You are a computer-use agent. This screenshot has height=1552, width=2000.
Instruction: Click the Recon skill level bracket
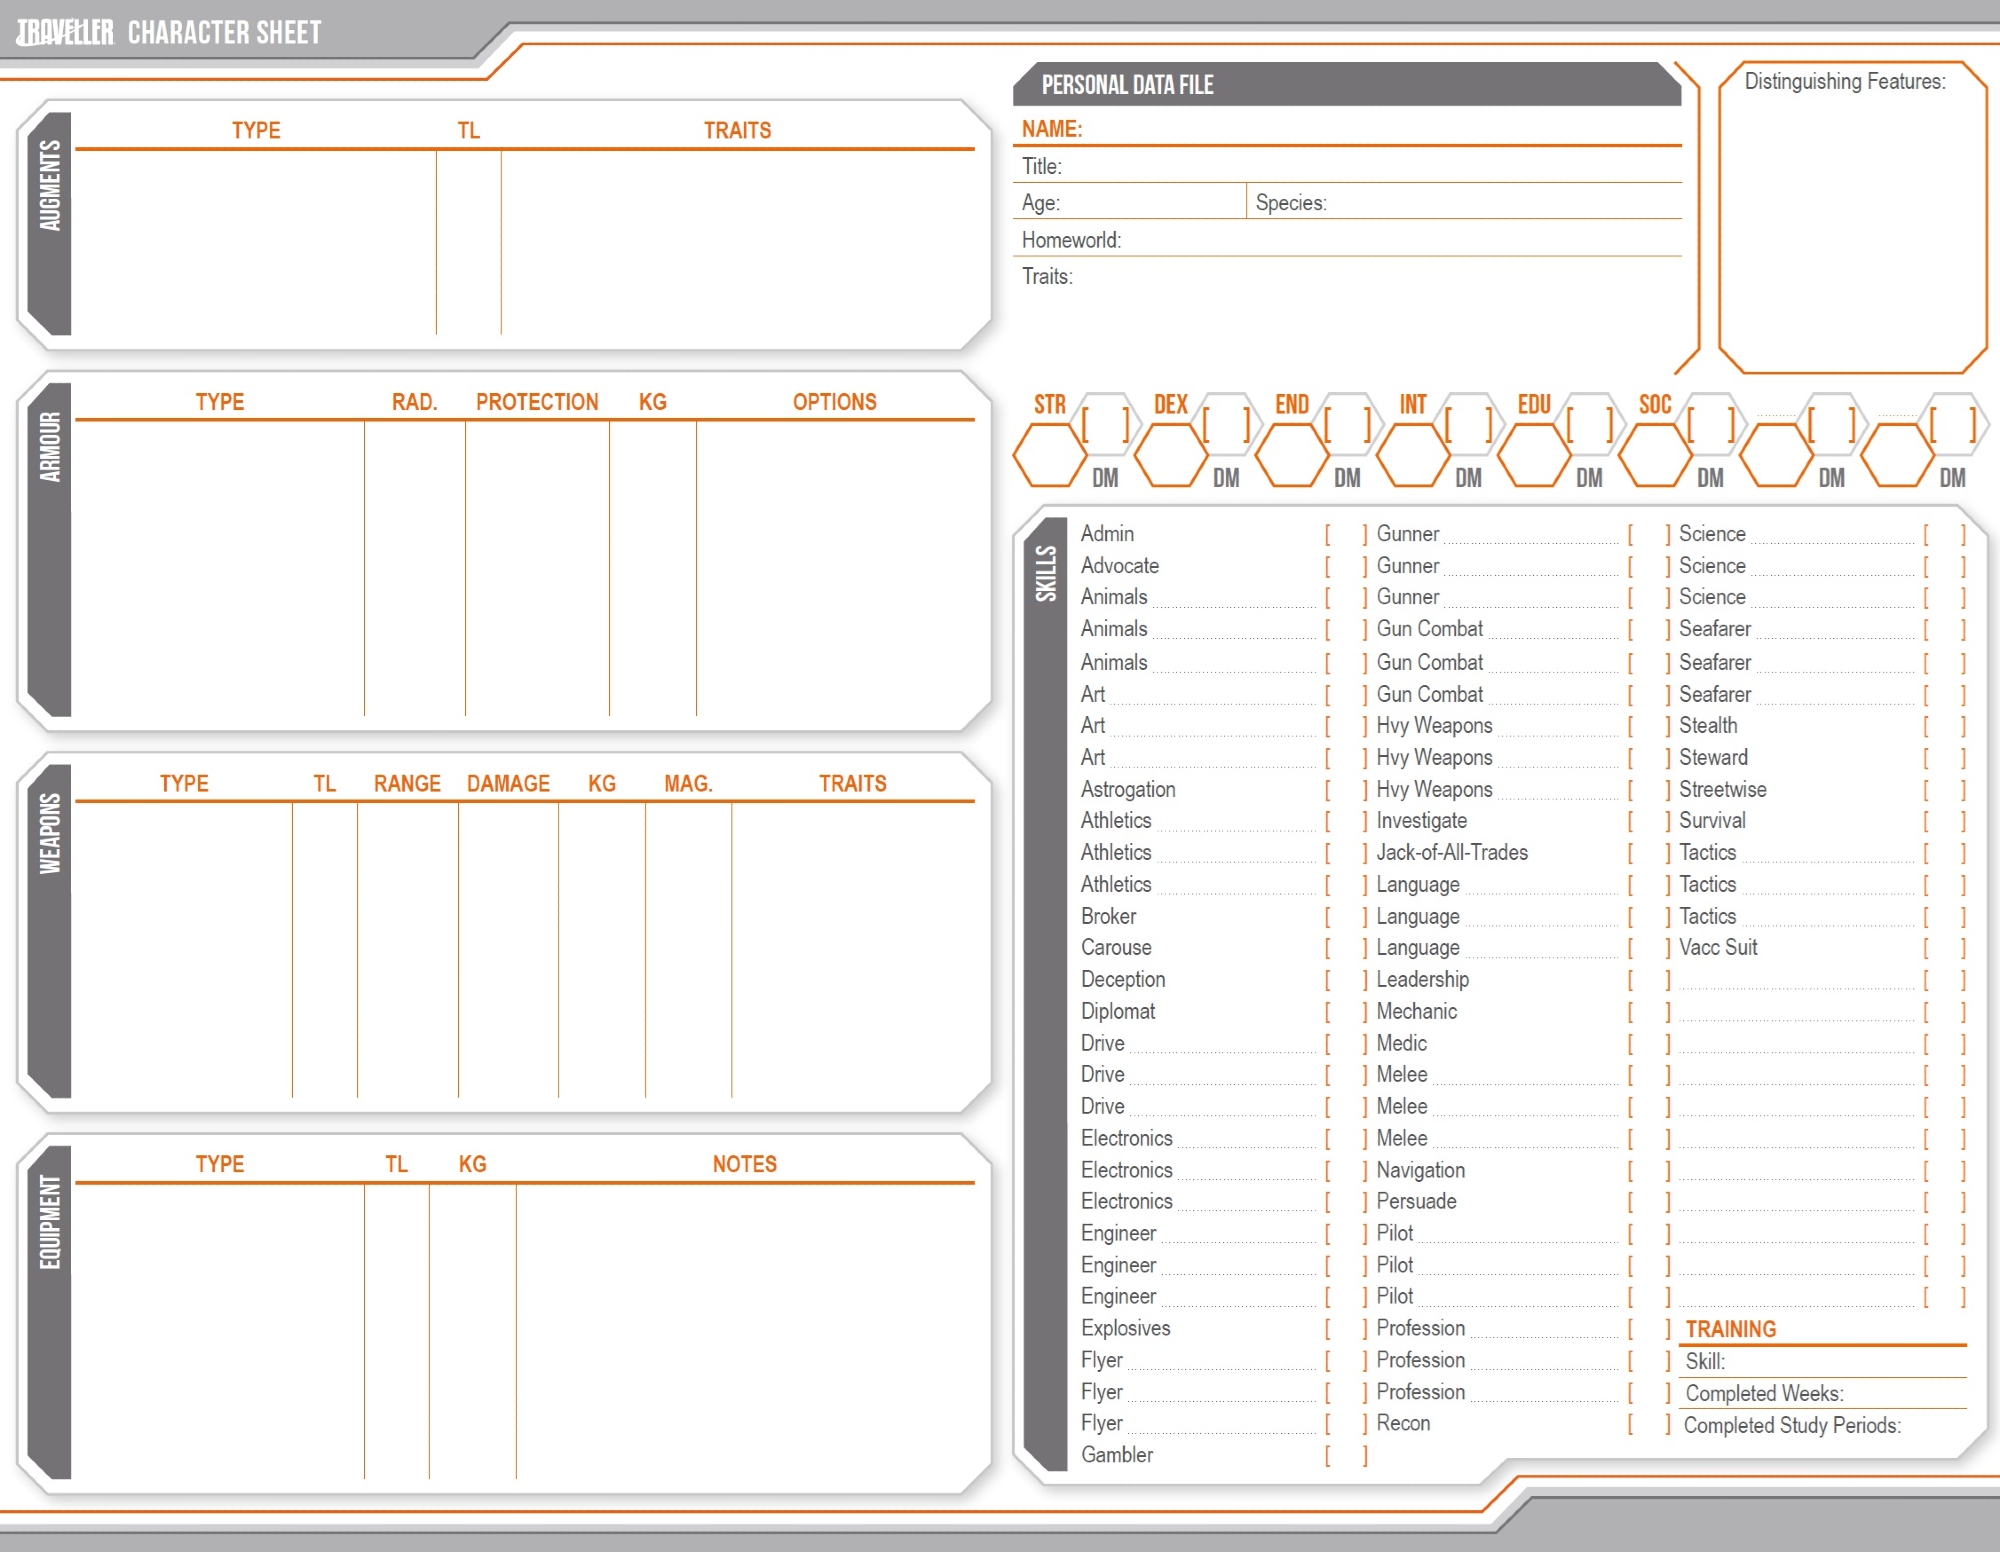pyautogui.click(x=1648, y=1424)
